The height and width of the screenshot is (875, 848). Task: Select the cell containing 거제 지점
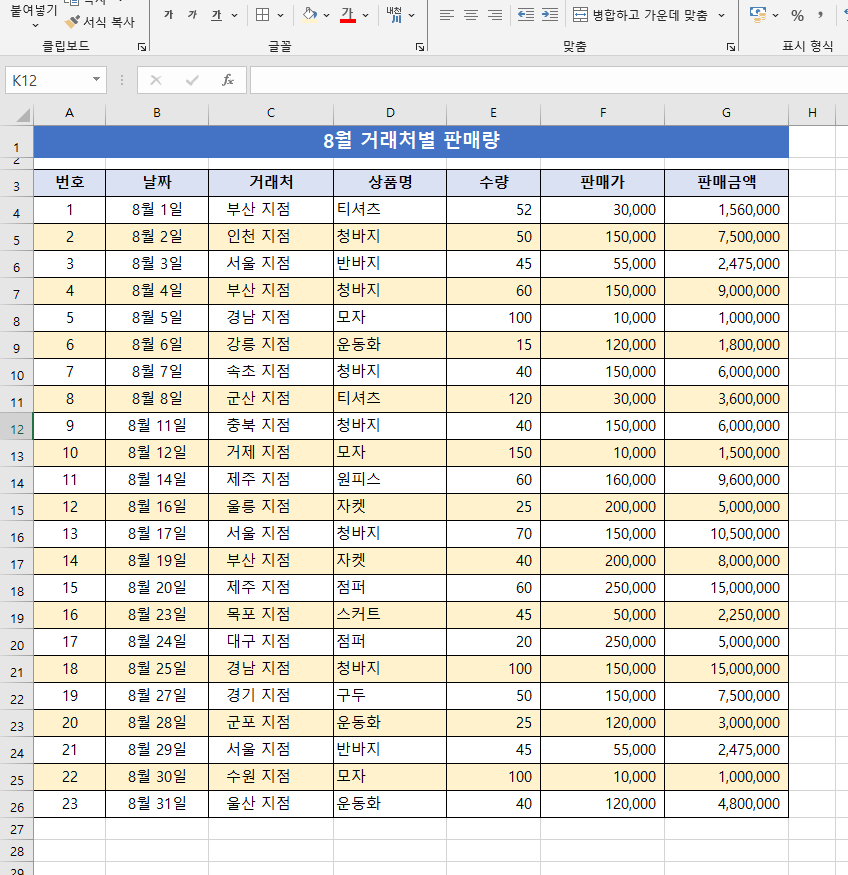271,453
